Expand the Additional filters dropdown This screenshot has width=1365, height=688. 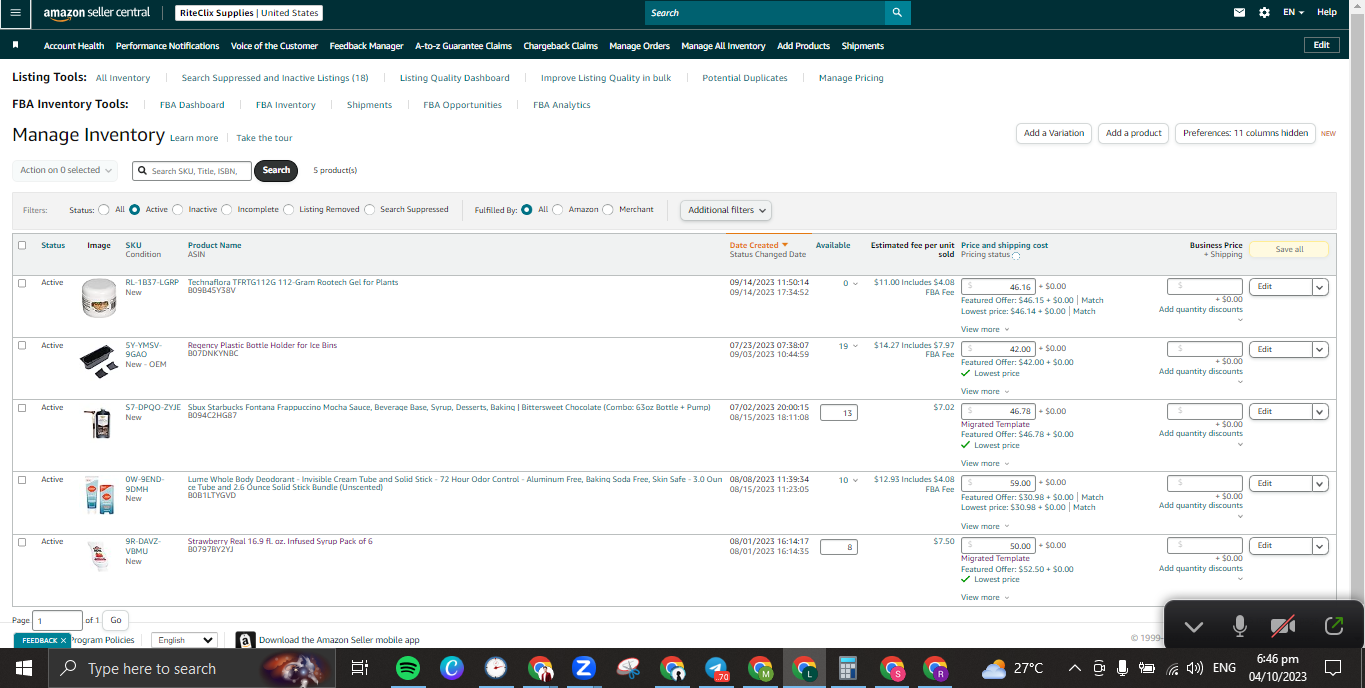(726, 210)
